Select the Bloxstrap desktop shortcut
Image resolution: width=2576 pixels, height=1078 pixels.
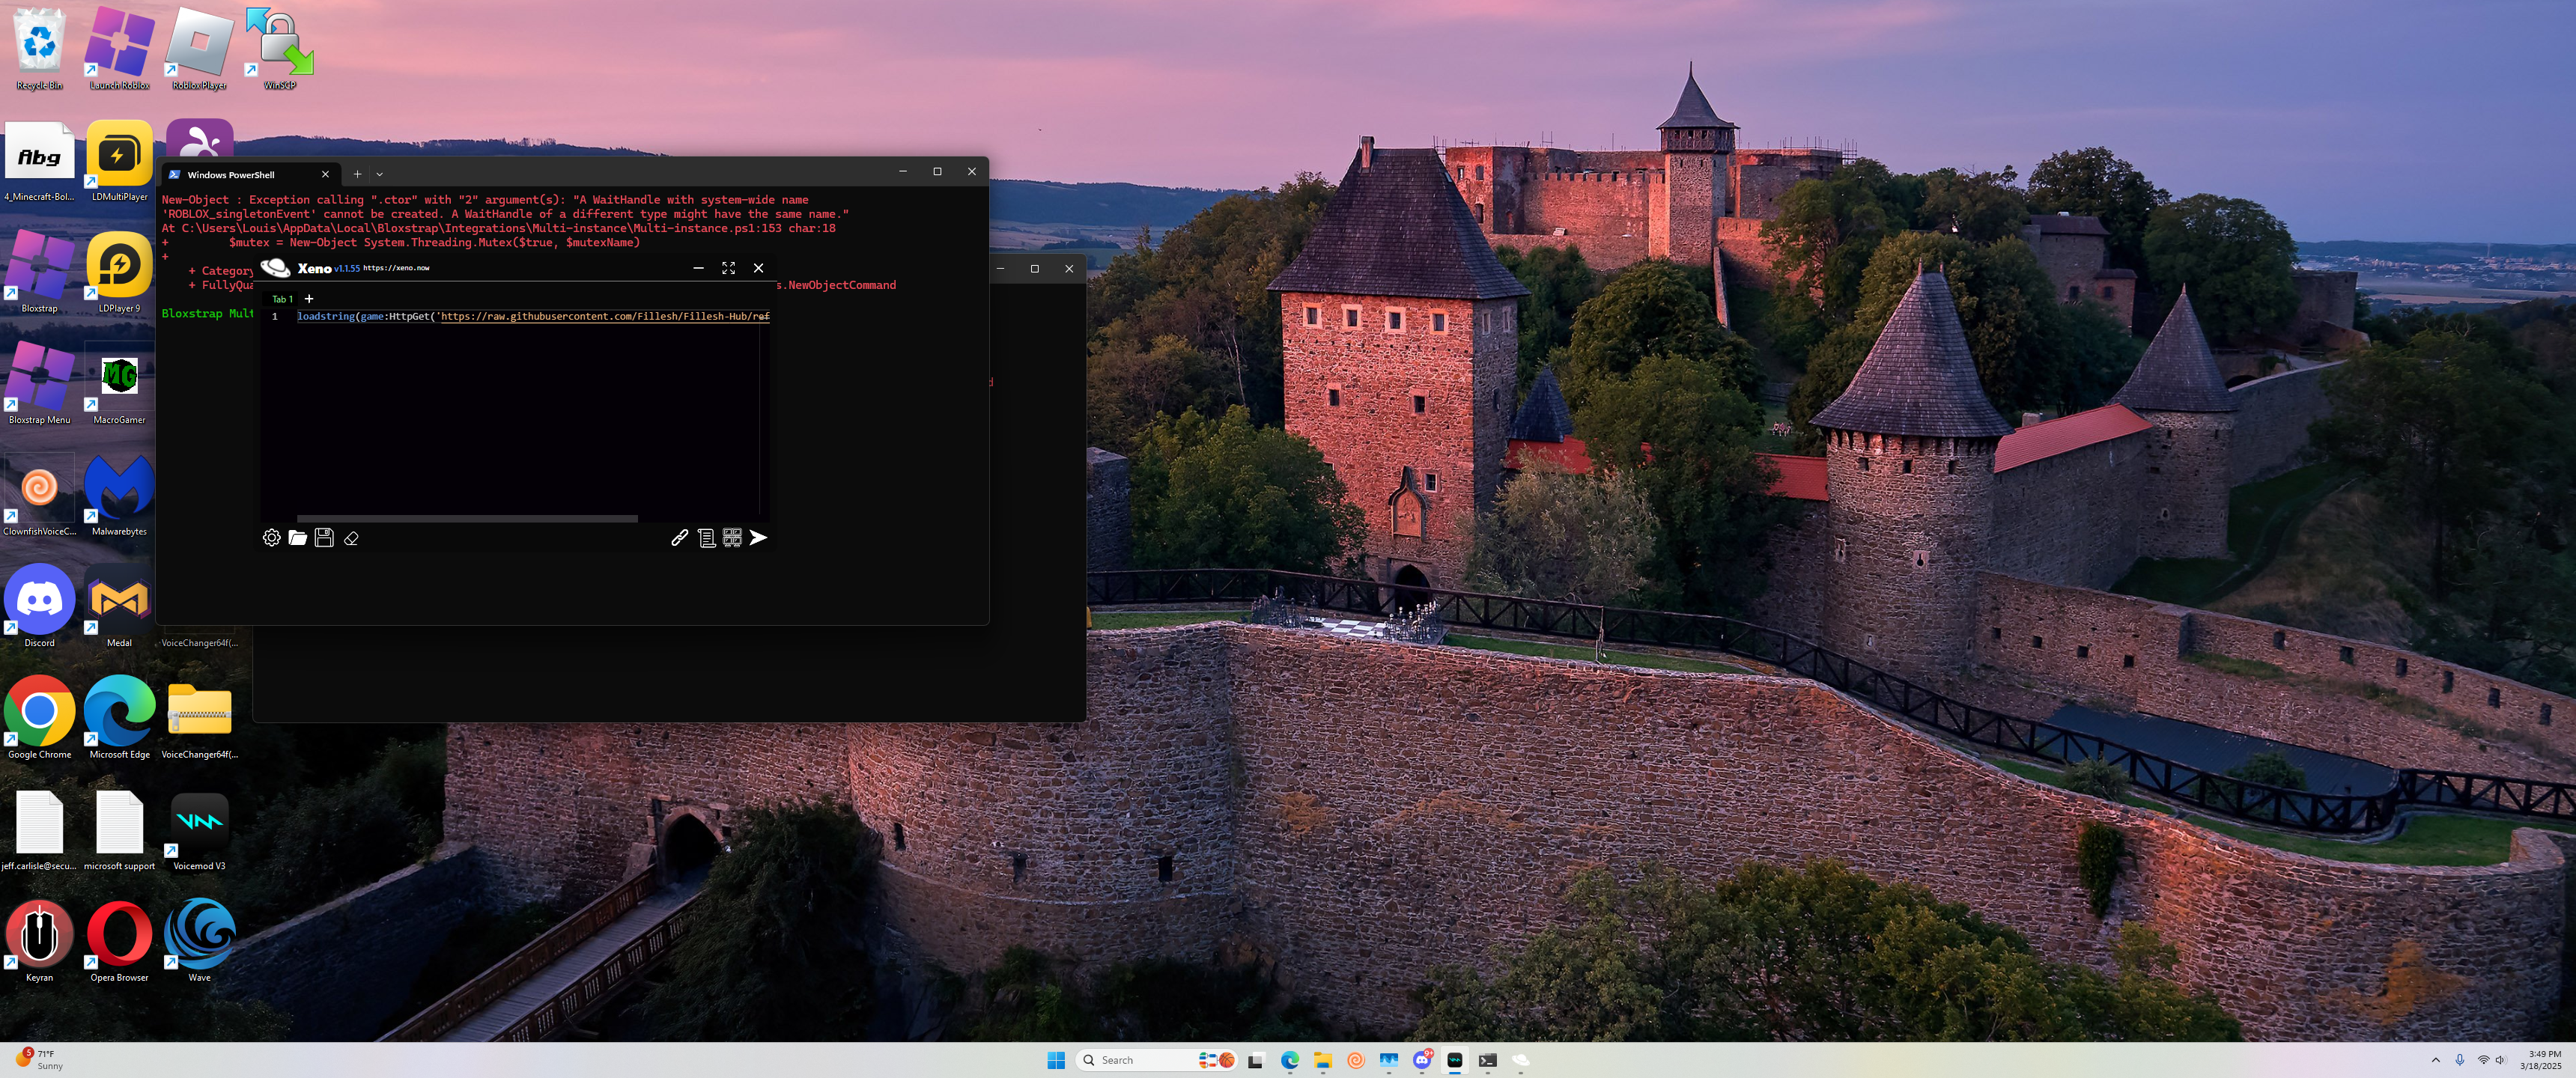tap(39, 272)
